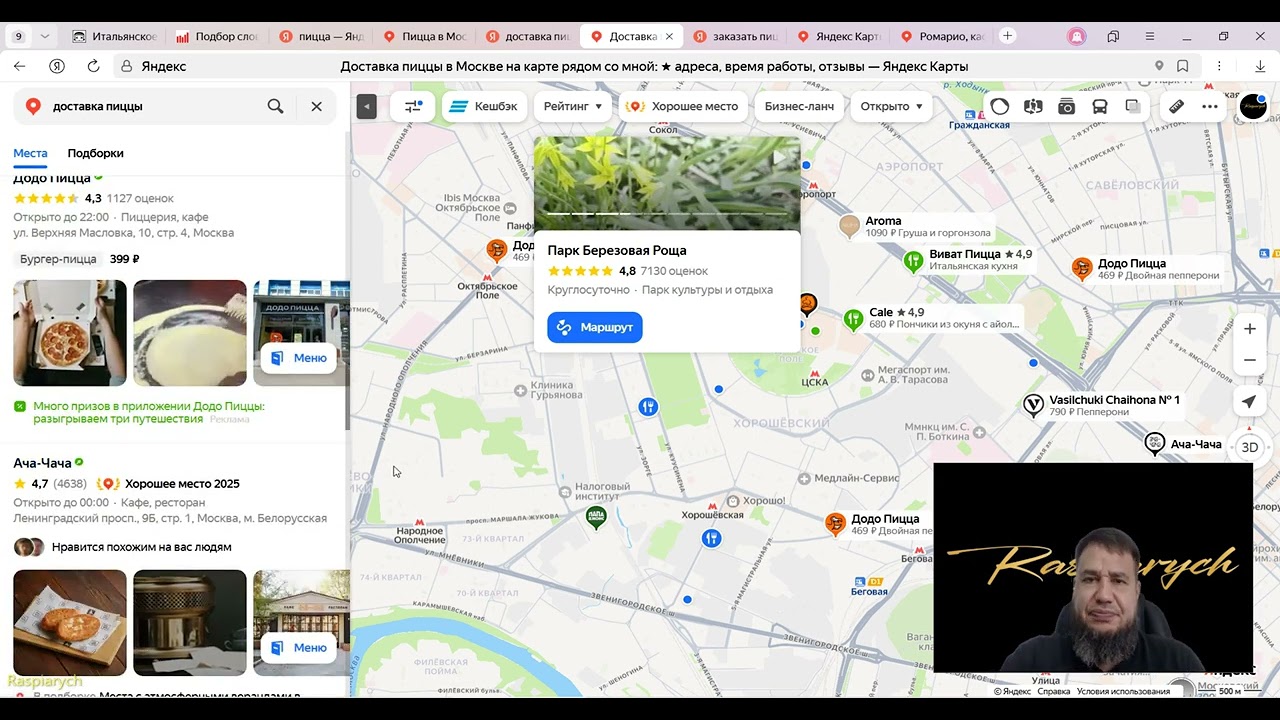Viewport: 1280px width, 720px height.
Task: Open the pizza-in-box photo of Додо Пицца
Action: click(x=70, y=333)
